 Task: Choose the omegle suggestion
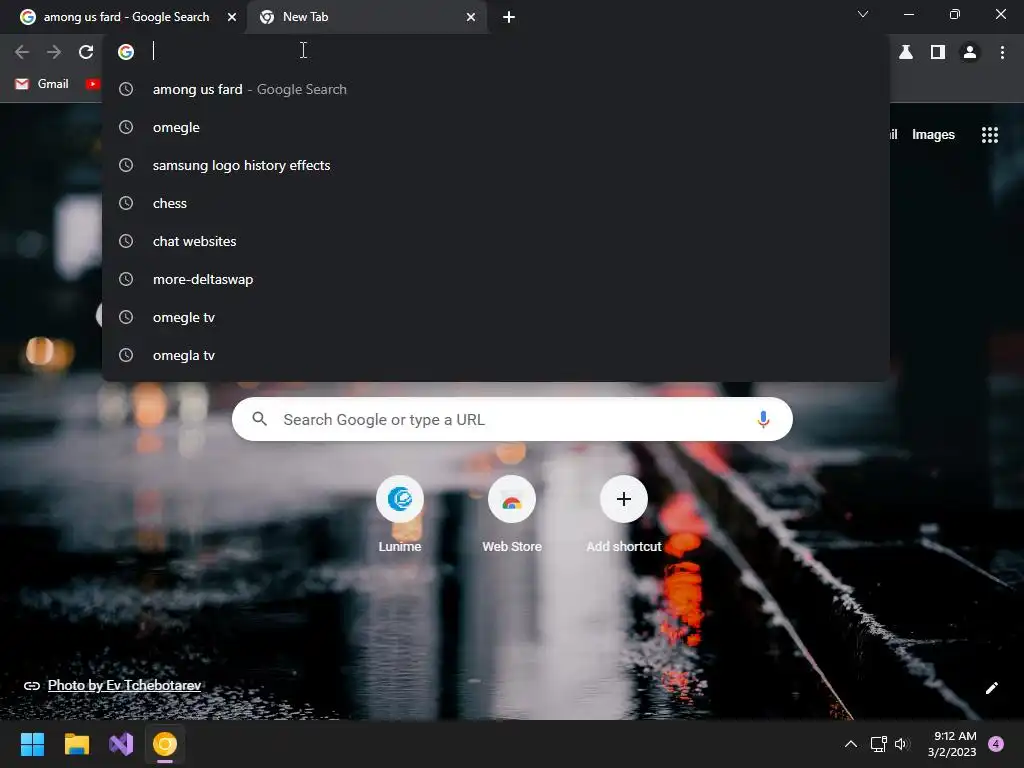(496, 127)
